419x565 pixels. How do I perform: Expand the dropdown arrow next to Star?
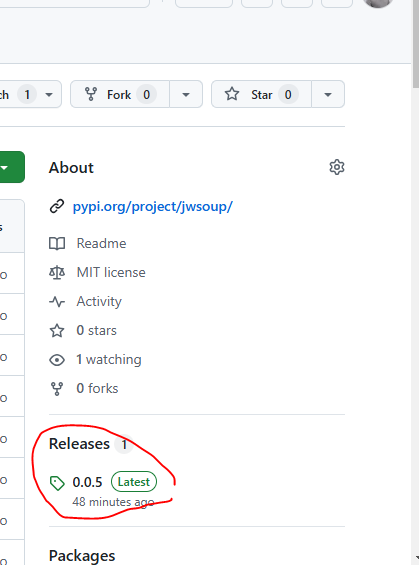pos(328,95)
